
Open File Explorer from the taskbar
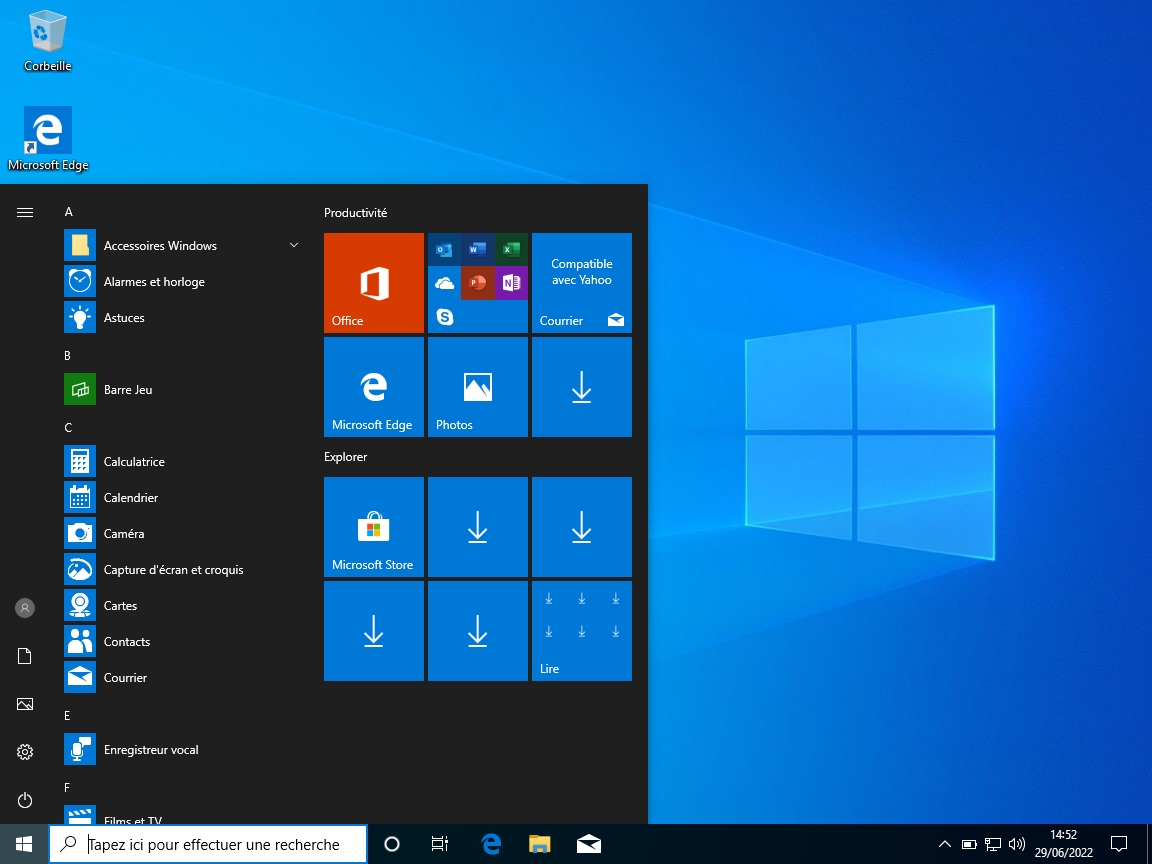tap(540, 844)
